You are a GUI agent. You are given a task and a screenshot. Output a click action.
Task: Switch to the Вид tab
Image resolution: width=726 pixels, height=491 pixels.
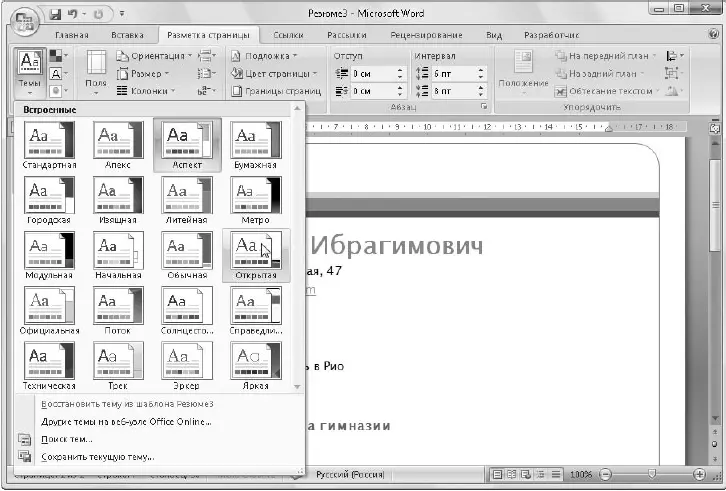[x=494, y=35]
